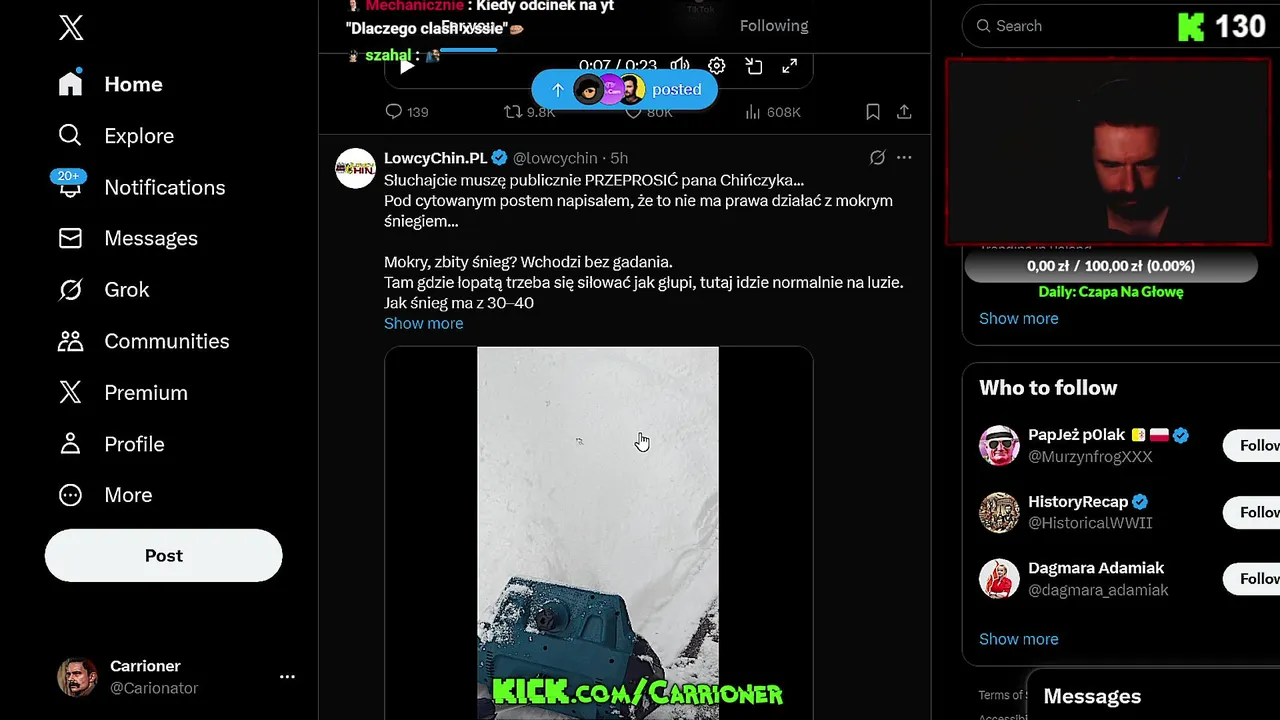Mute the video sound

pyautogui.click(x=680, y=66)
